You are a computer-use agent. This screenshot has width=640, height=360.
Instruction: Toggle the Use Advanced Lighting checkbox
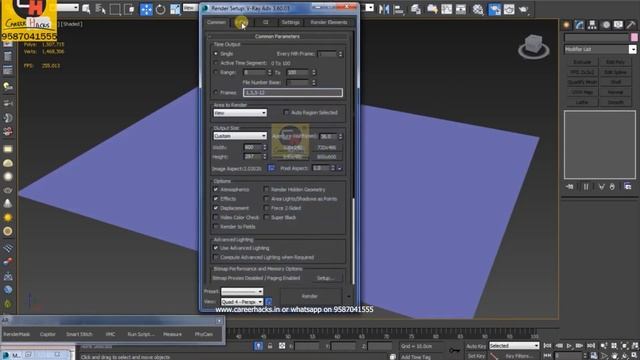[216, 248]
